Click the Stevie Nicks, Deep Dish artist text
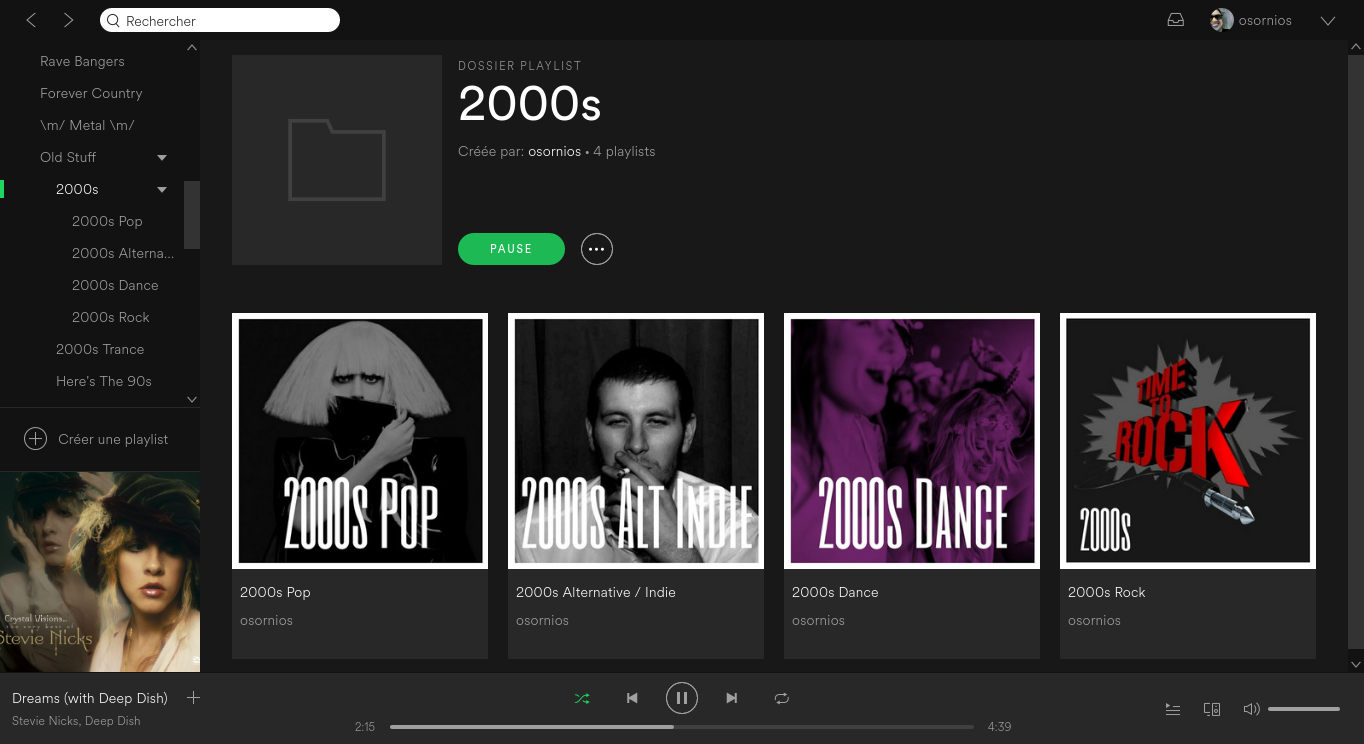This screenshot has height=744, width=1364. click(76, 721)
